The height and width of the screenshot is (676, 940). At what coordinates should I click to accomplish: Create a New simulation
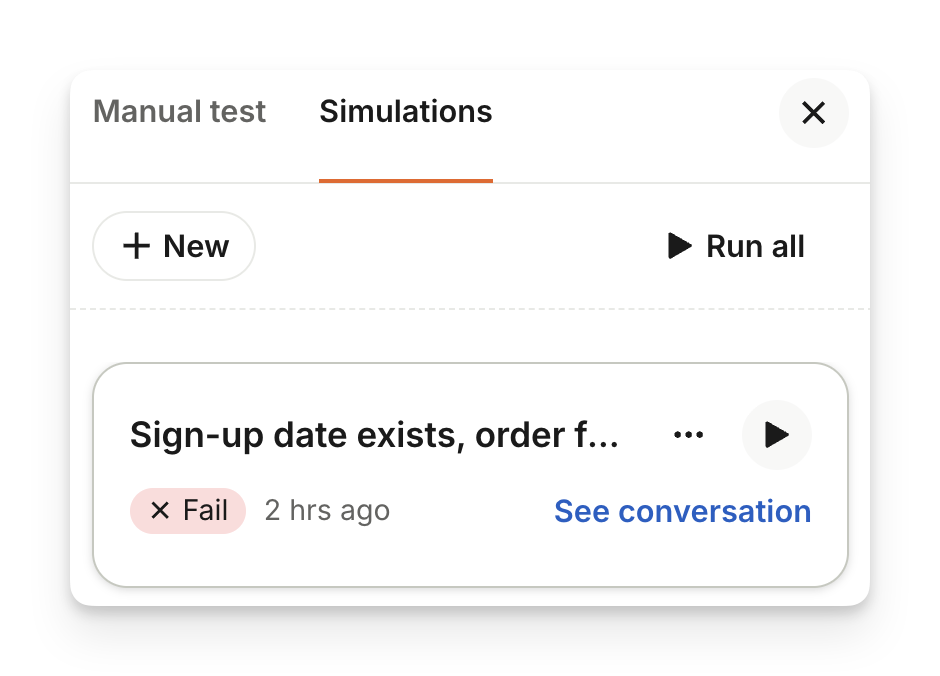click(174, 246)
